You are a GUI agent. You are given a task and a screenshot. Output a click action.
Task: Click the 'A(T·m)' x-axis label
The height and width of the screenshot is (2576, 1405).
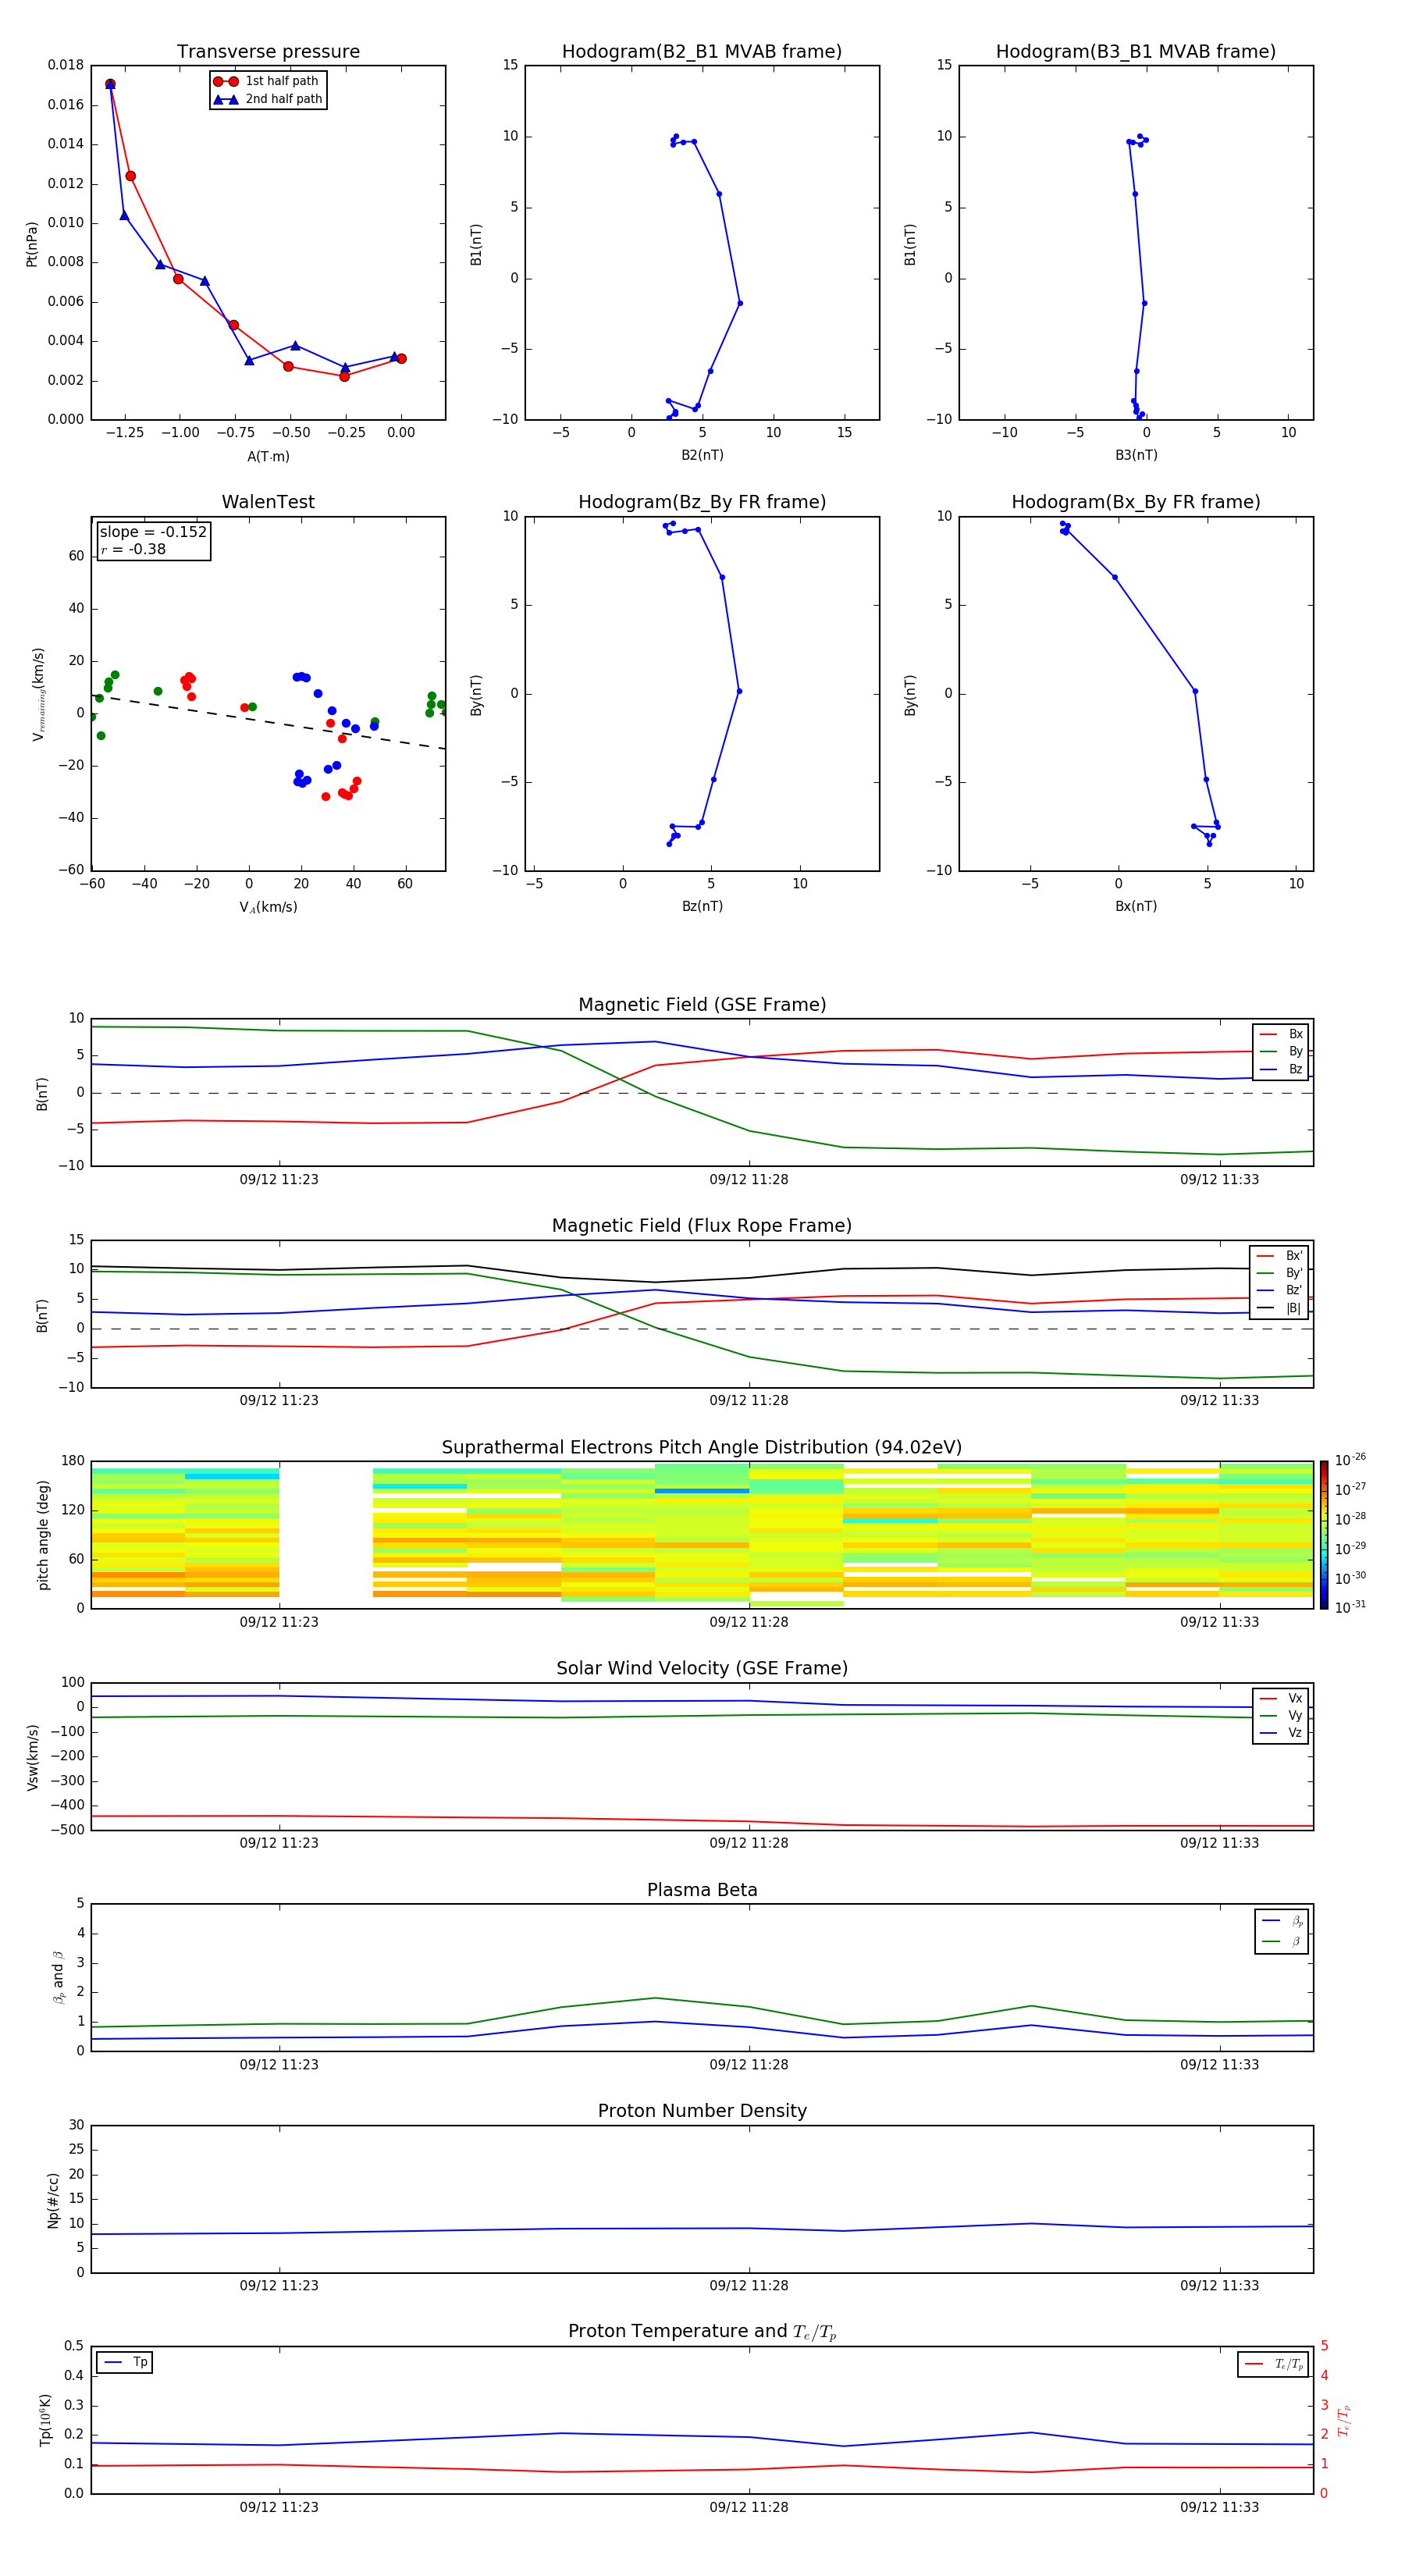(268, 456)
